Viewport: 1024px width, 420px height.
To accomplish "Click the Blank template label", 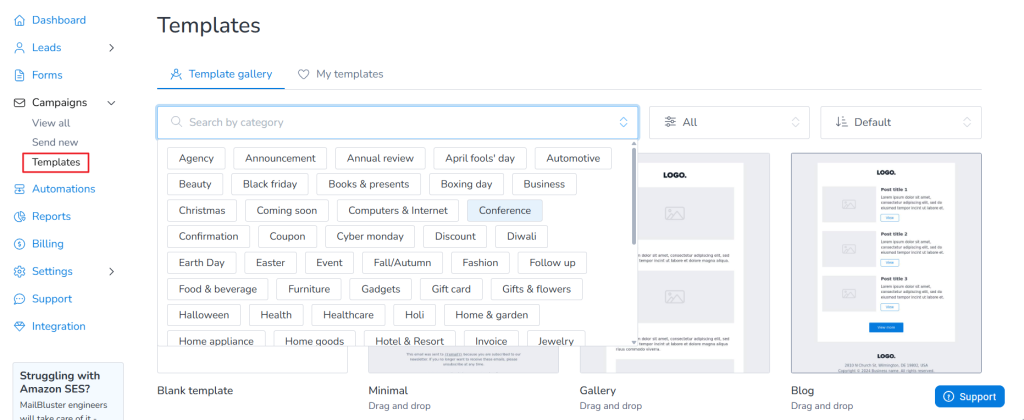I will pos(195,391).
